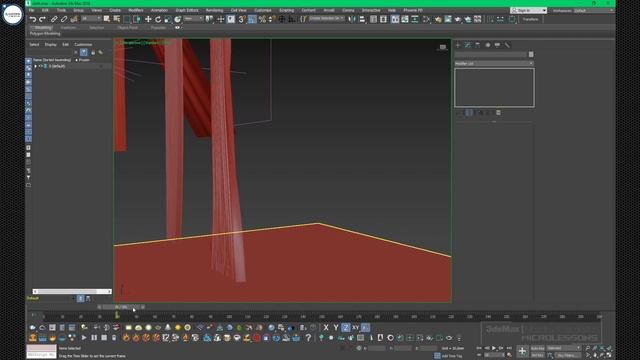Click the object color swatch beside name field
This screenshot has width=640, height=360.
(531, 54)
